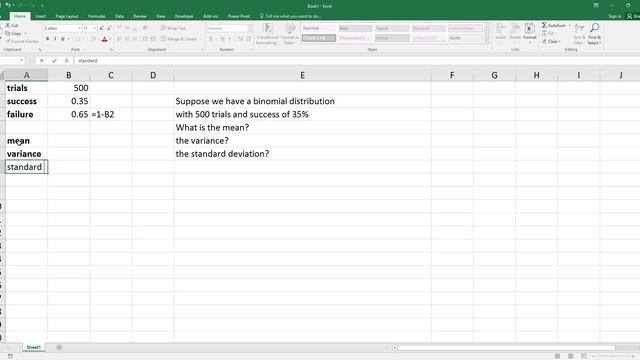Select column E header
This screenshot has width=640, height=360.
click(302, 75)
